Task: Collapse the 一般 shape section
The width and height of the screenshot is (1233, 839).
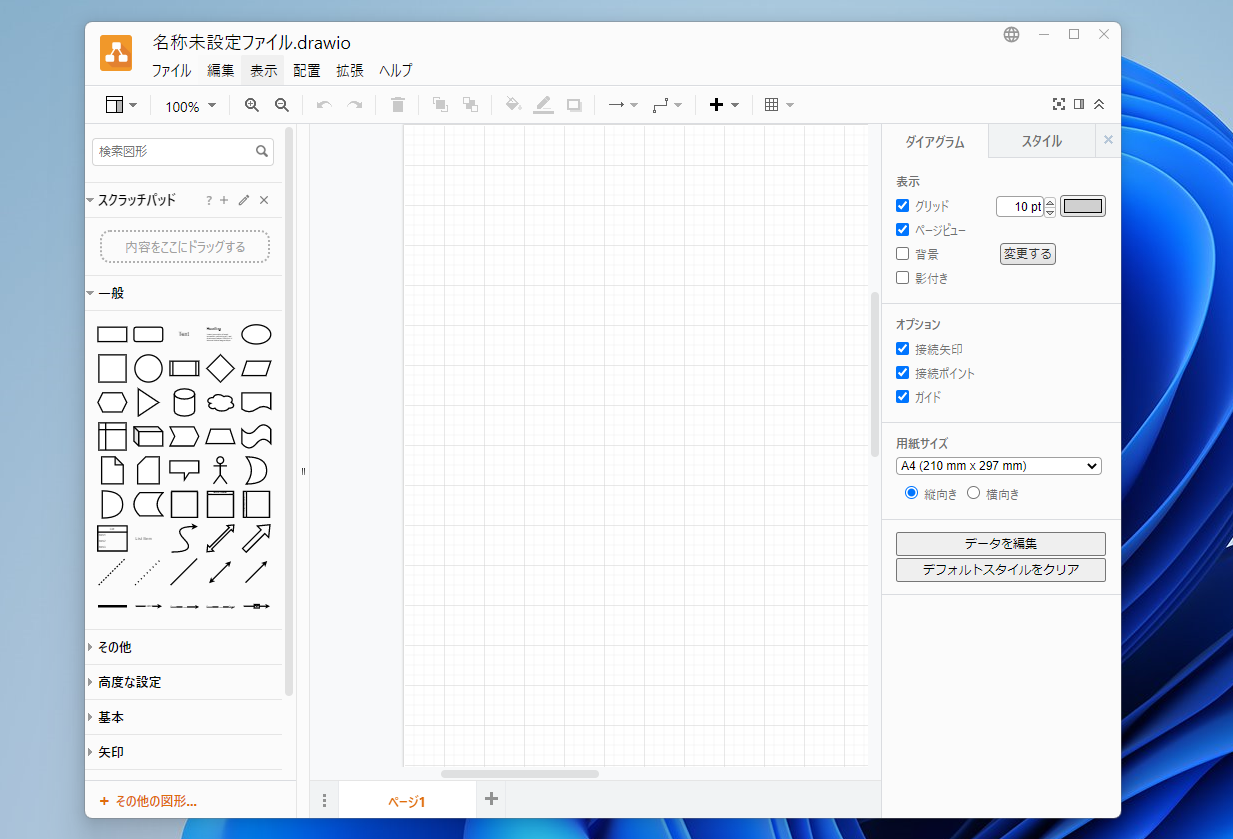Action: point(185,293)
